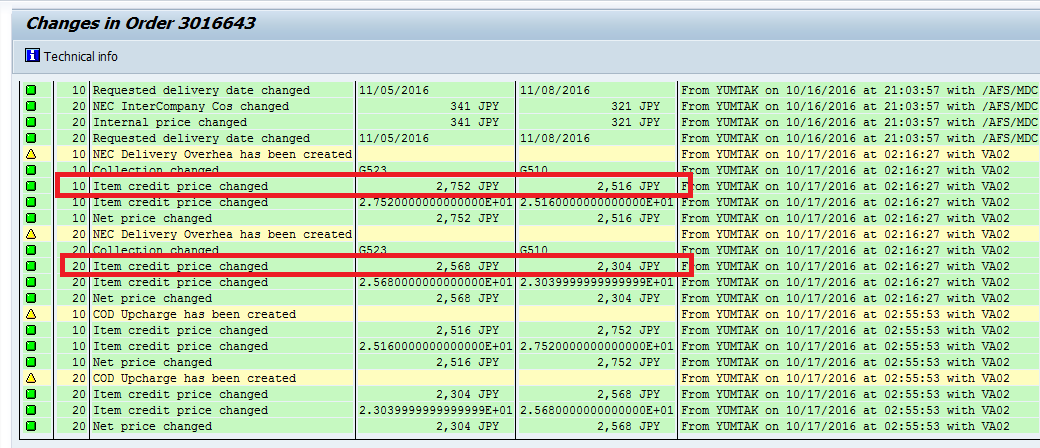Screen dimensions: 1040x448
Task: Click green status icon for item 10 Collection changed
Action: [x=31, y=171]
